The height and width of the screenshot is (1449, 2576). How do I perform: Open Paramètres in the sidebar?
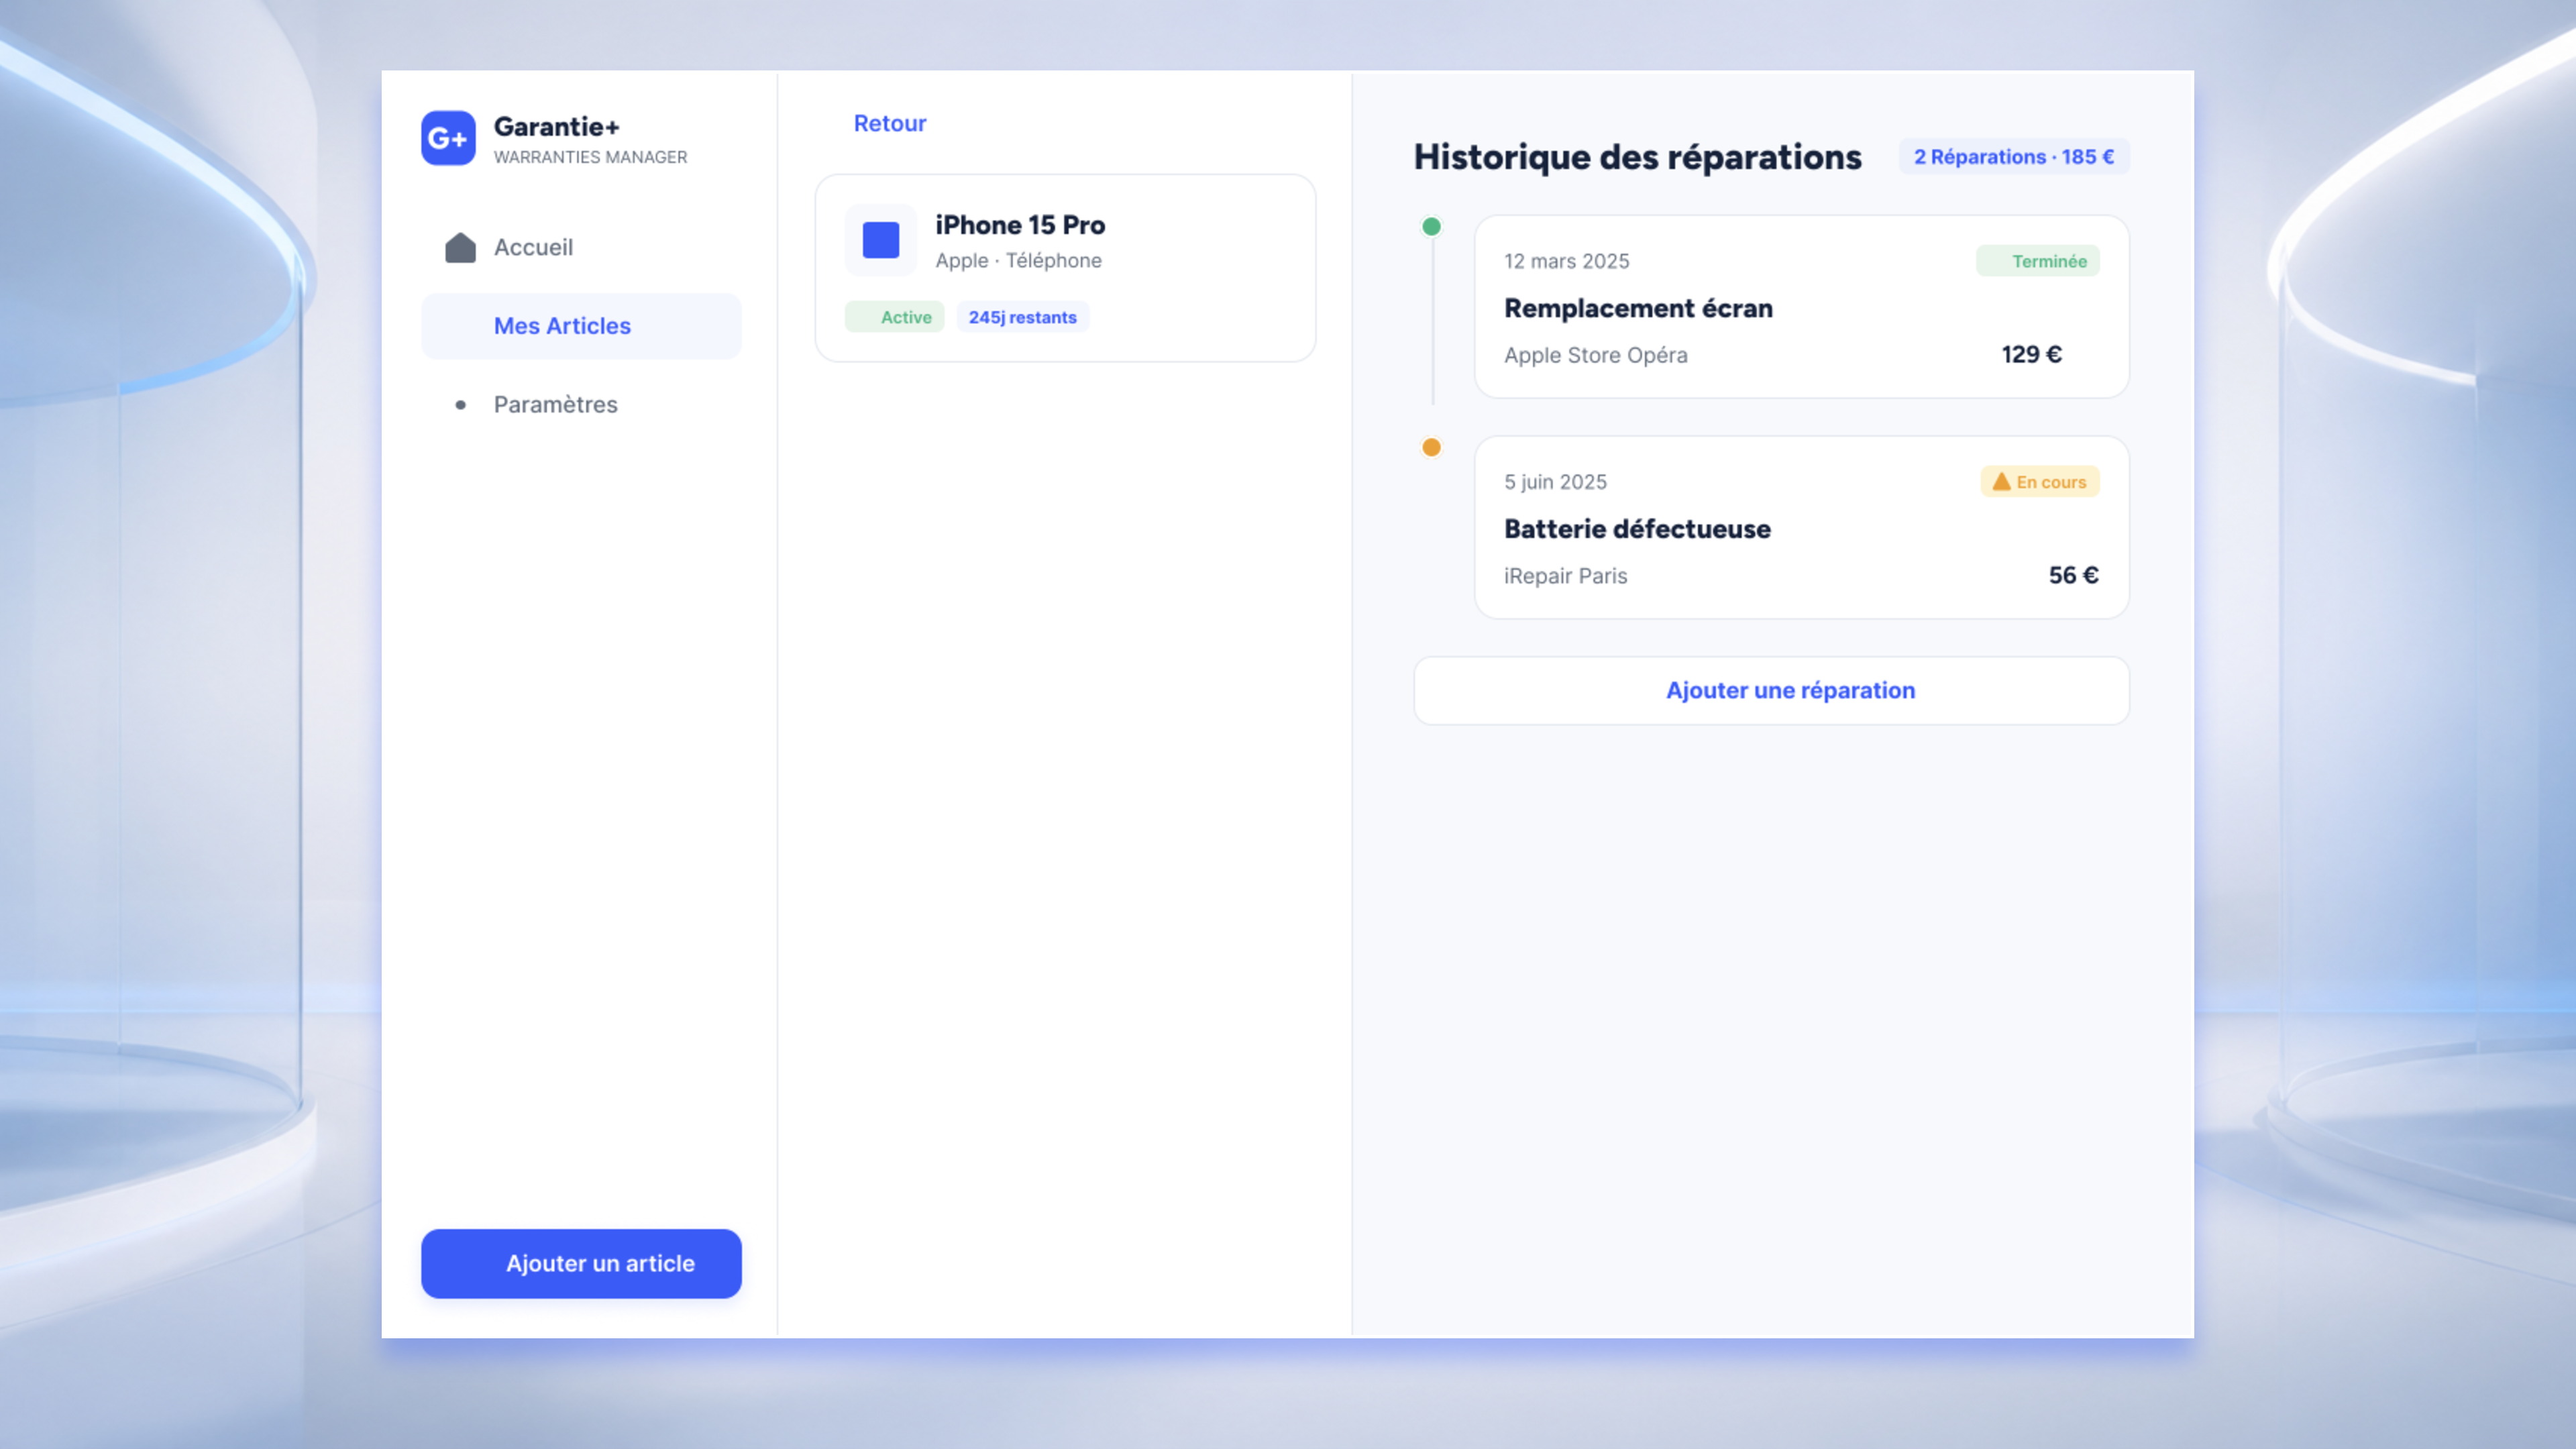point(581,405)
